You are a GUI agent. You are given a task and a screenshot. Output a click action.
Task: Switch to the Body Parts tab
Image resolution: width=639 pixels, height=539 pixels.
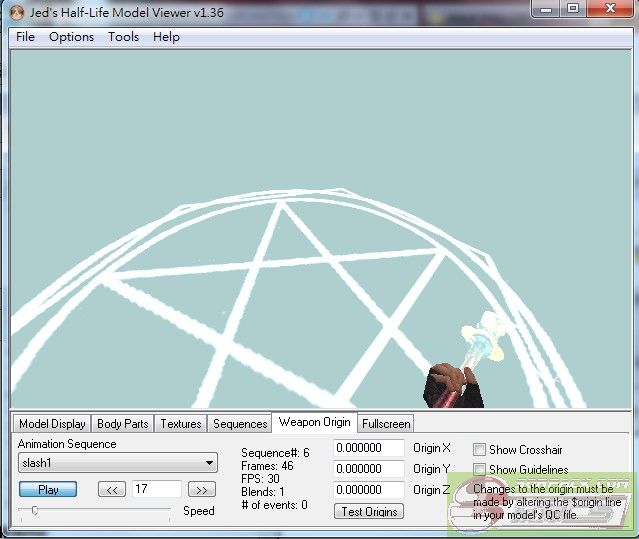[x=122, y=424]
